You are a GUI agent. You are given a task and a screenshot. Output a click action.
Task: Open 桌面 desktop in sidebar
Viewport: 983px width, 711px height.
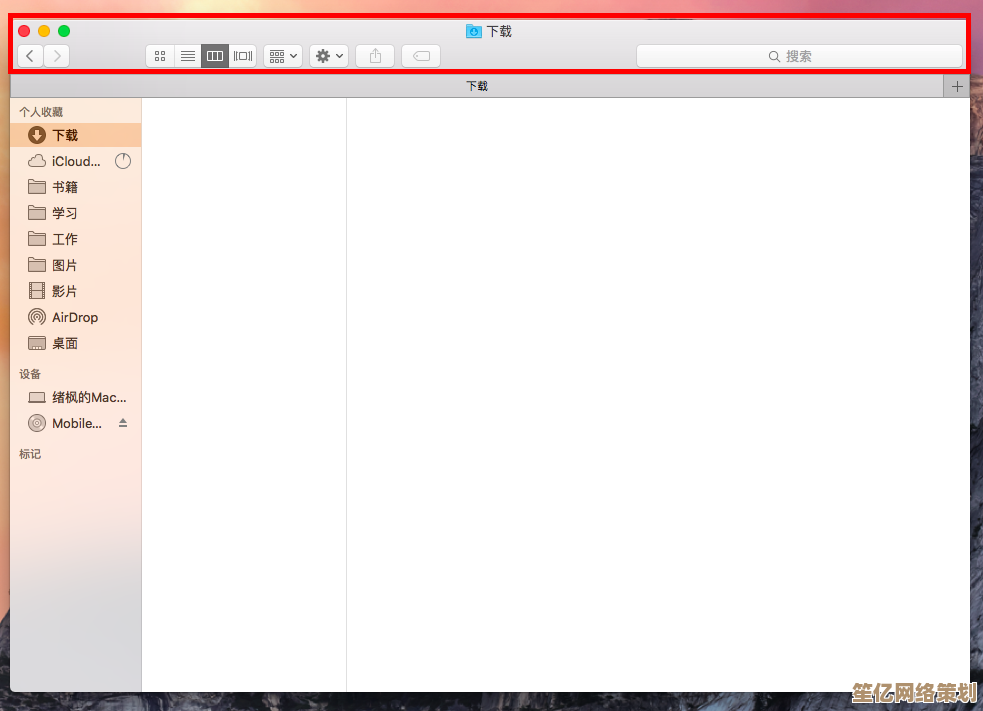pos(65,343)
